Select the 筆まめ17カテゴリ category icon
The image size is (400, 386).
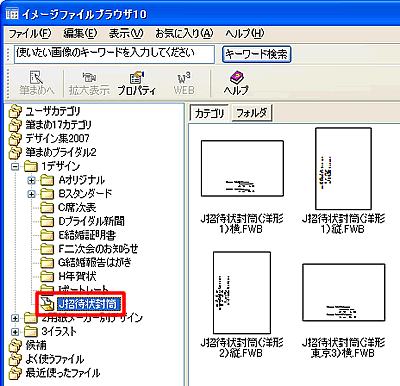[15, 125]
